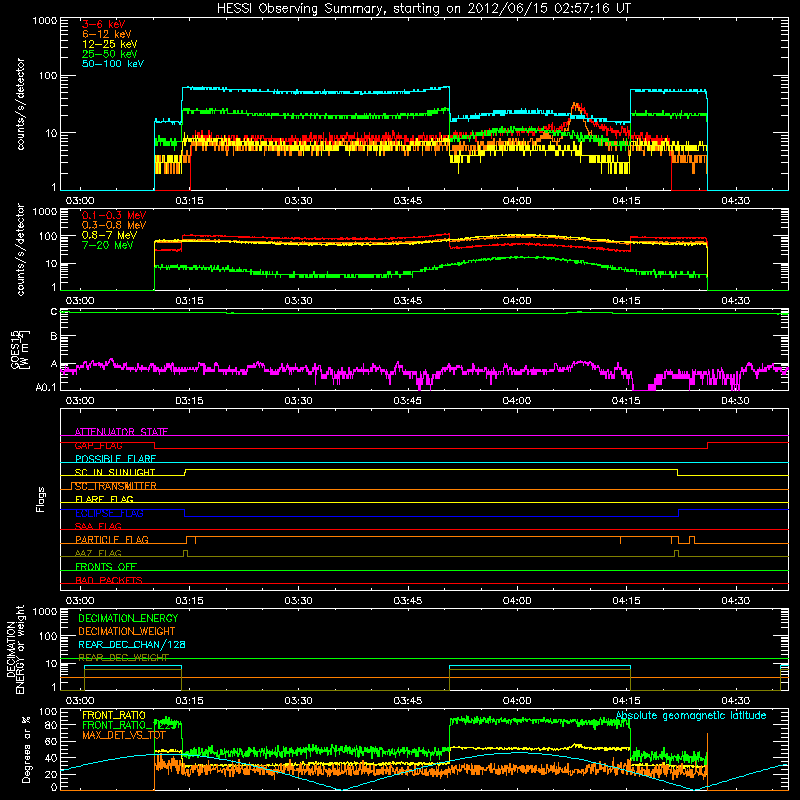Select the FLARE_FLAG label
The width and height of the screenshot is (800, 800).
(x=104, y=499)
